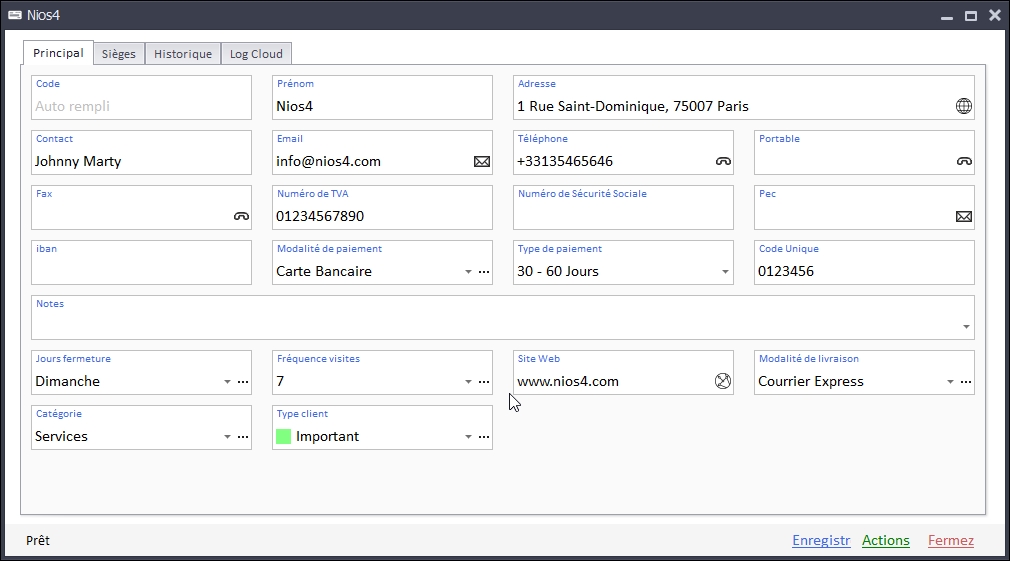Click the envelope icon in Pec field
Viewport: 1010px width, 561px height.
(964, 216)
